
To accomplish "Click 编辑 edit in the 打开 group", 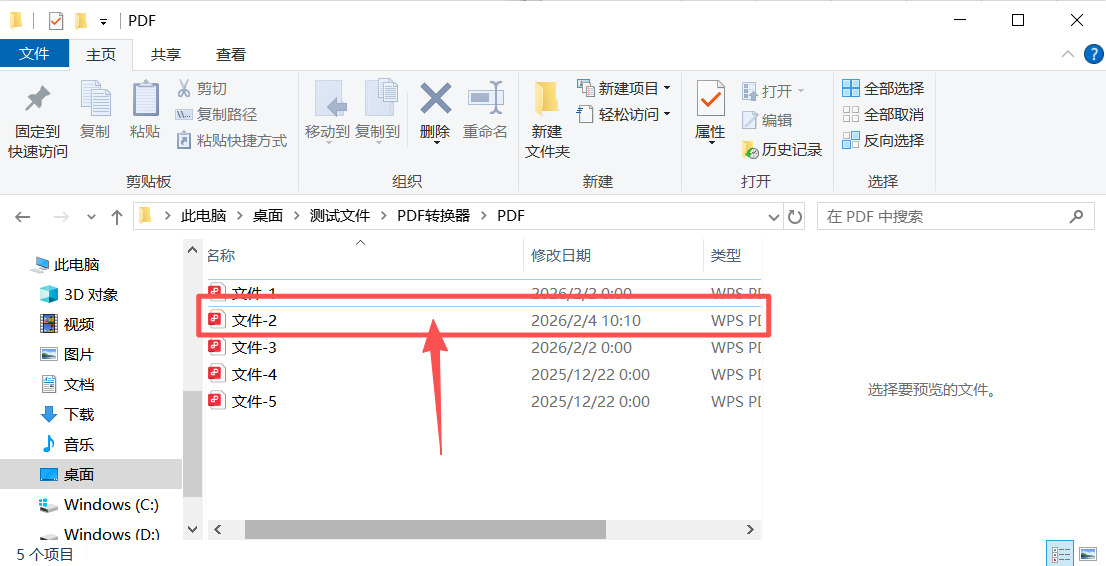I will click(x=767, y=120).
